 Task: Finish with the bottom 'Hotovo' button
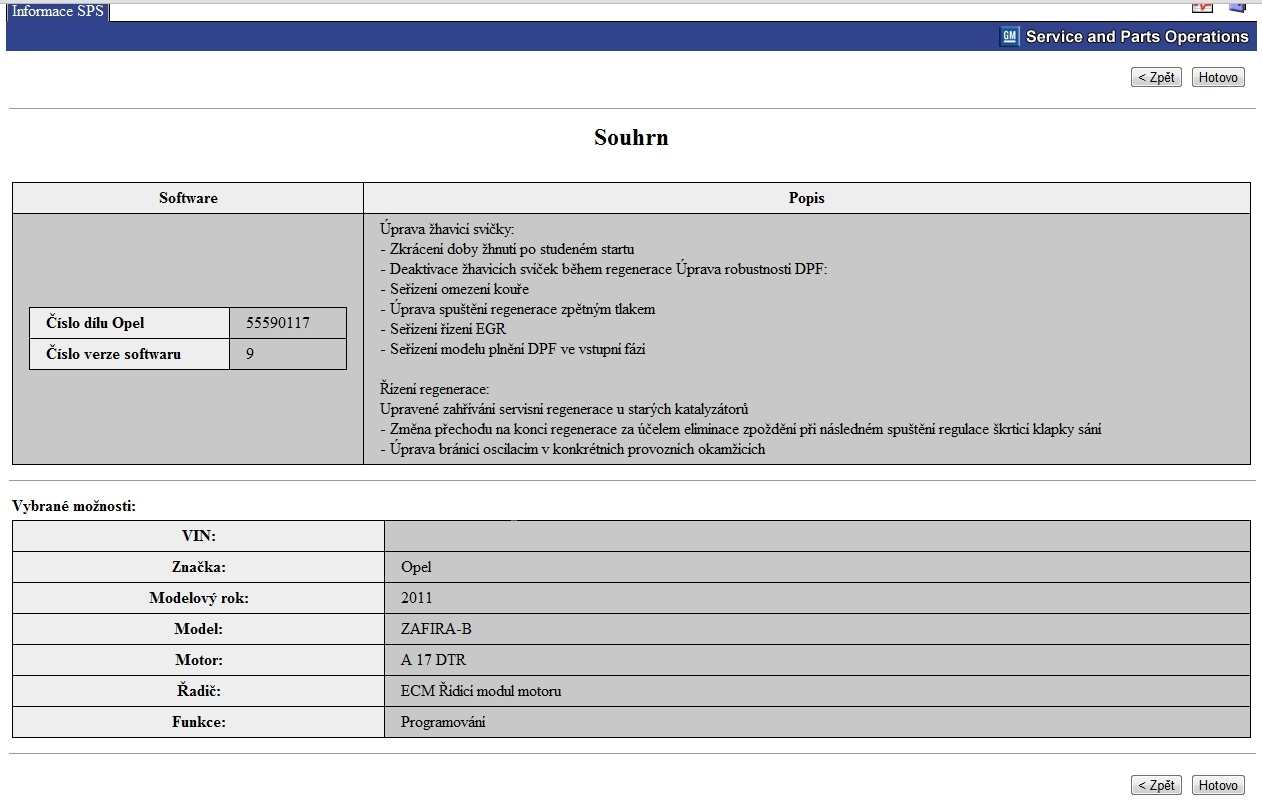(1218, 785)
